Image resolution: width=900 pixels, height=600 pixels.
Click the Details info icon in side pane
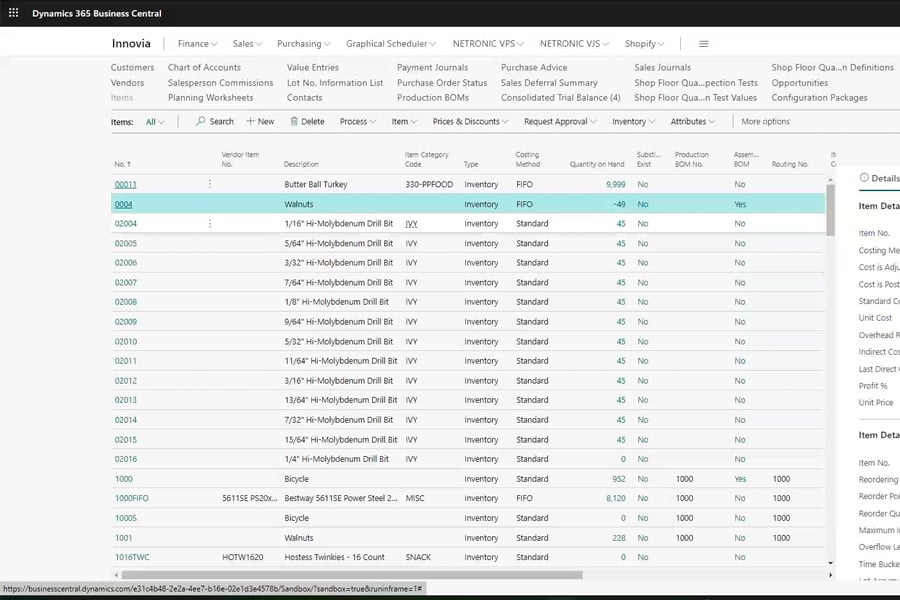coord(864,178)
